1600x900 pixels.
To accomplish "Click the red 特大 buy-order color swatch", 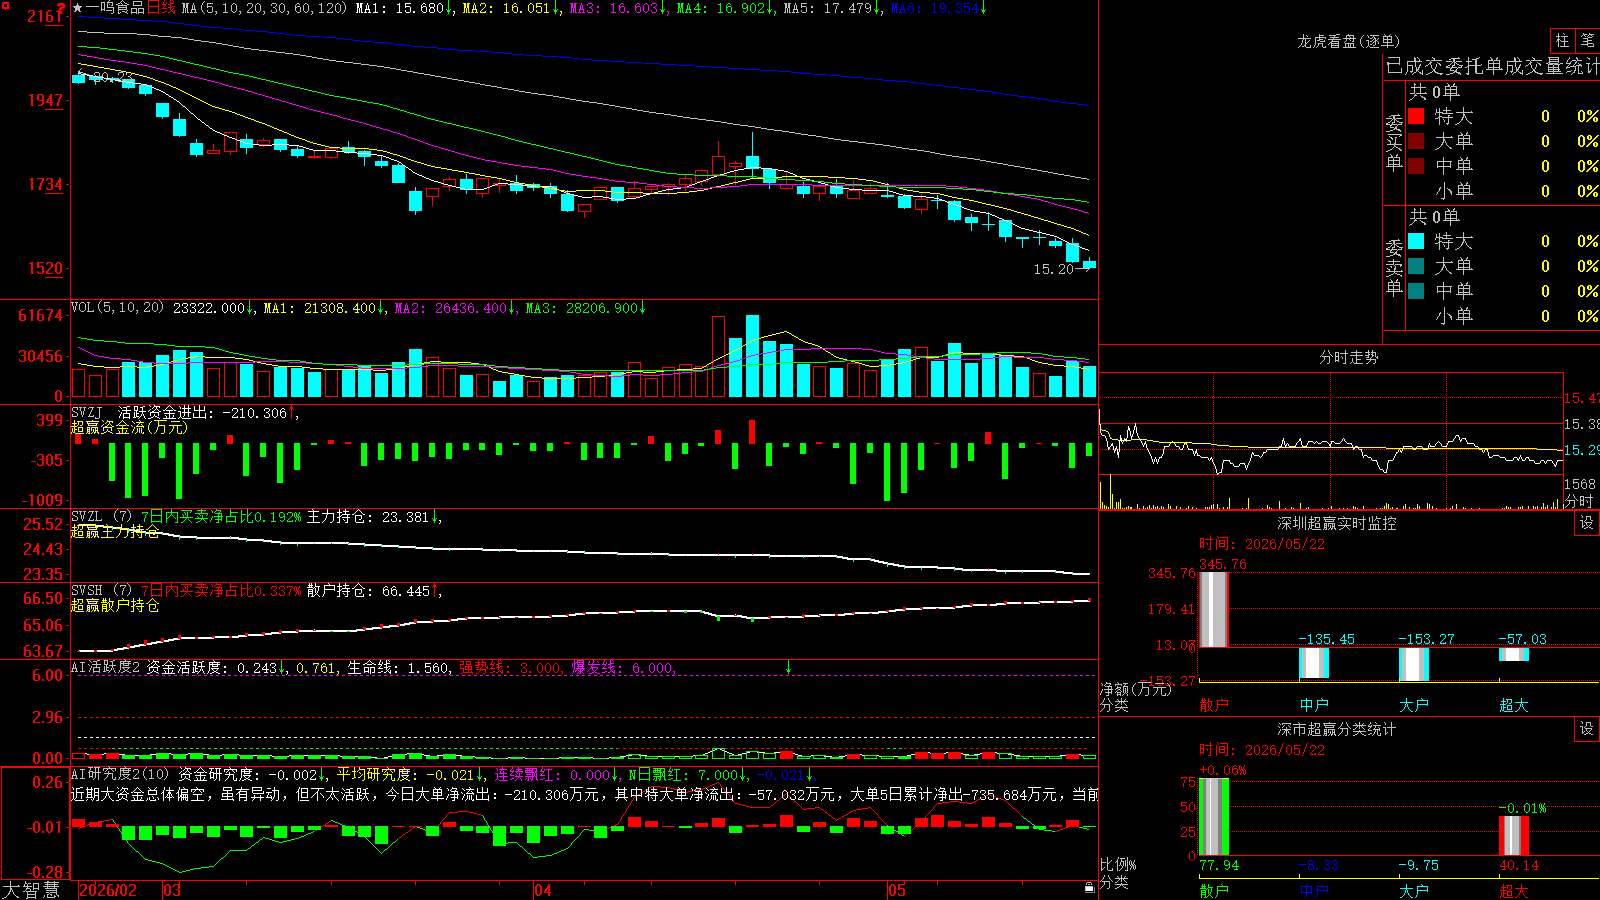I will pyautogui.click(x=1416, y=116).
